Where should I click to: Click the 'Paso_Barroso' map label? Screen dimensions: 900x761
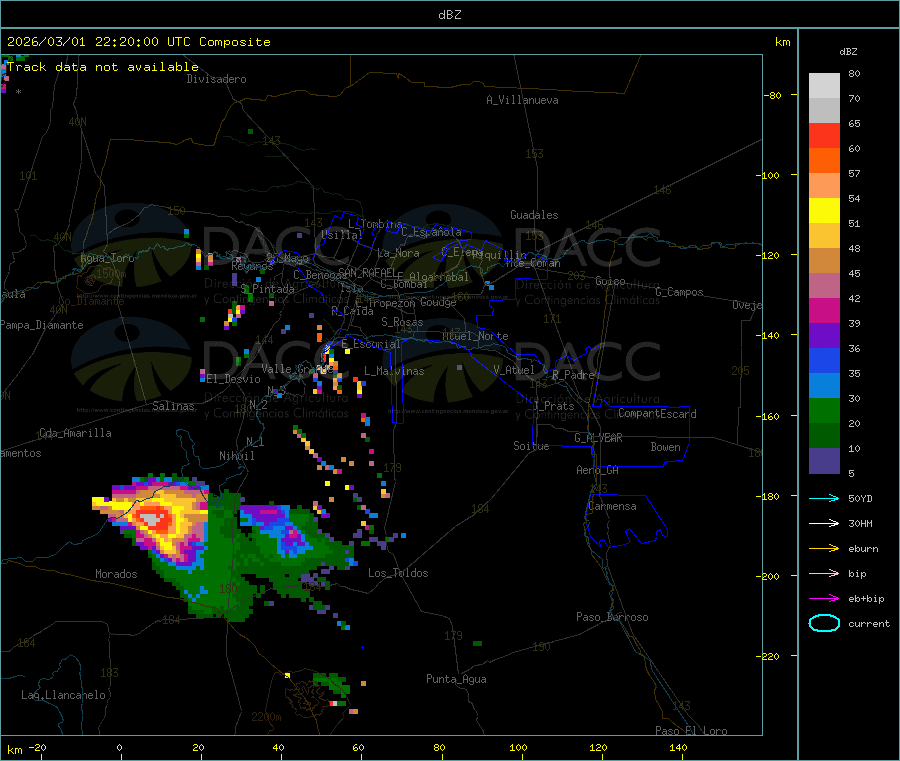pos(612,617)
